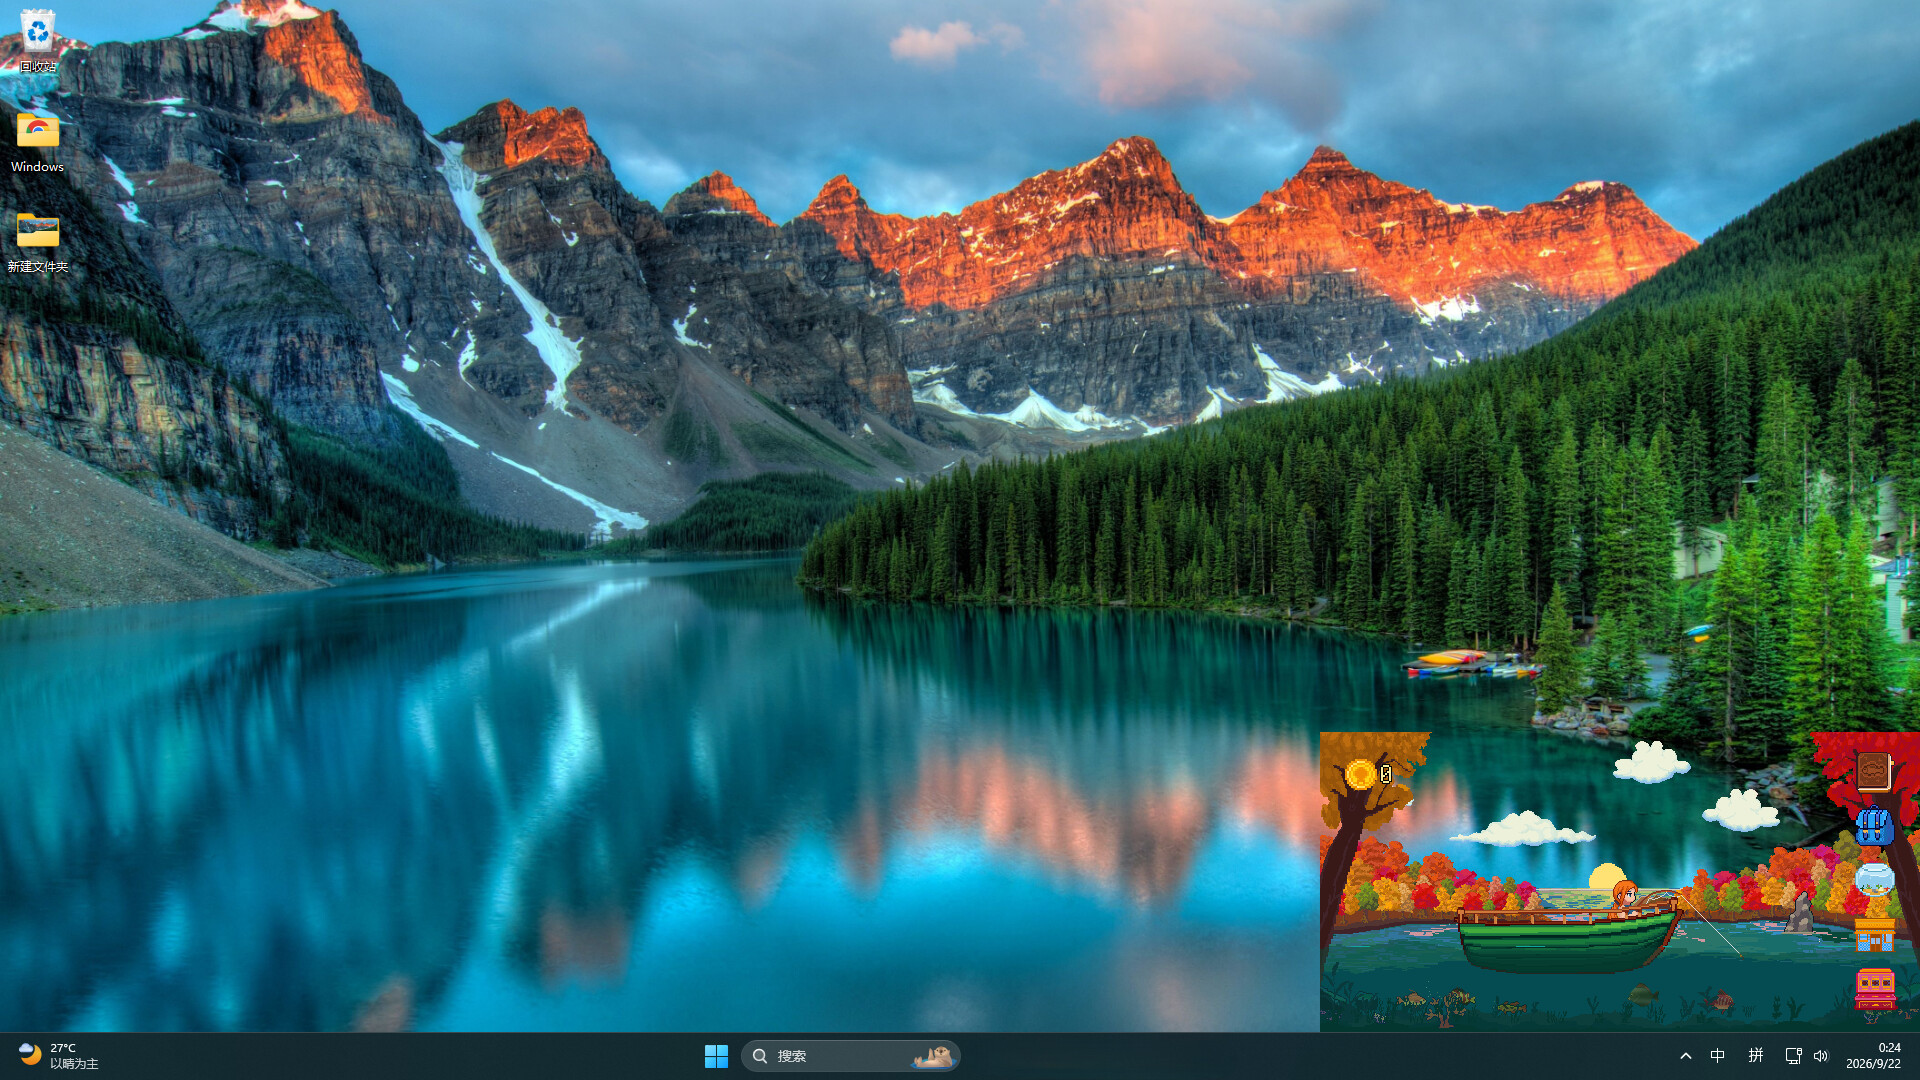Image resolution: width=1920 pixels, height=1080 pixels.
Task: Click the 搜索 taskbar search box
Action: 851,1056
